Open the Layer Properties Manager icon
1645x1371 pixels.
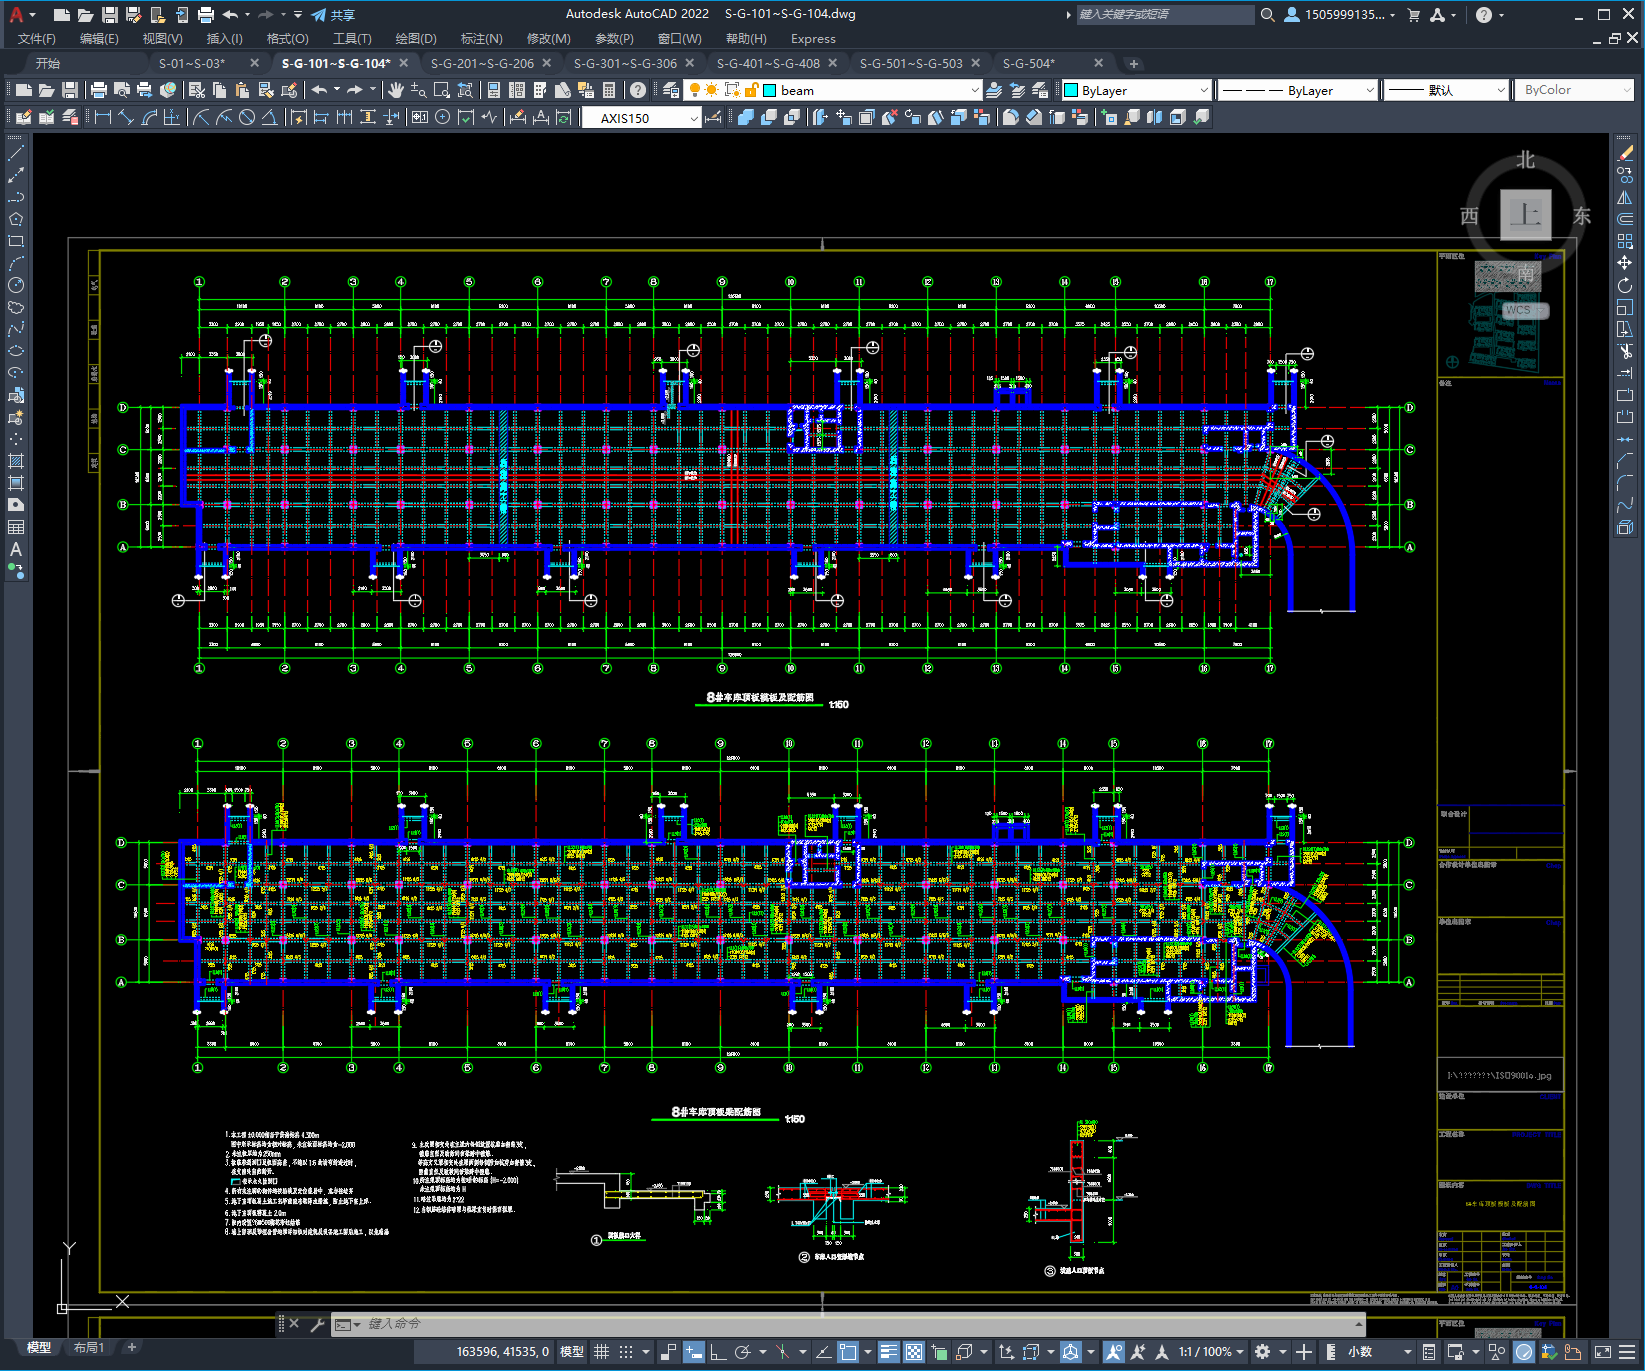point(671,90)
